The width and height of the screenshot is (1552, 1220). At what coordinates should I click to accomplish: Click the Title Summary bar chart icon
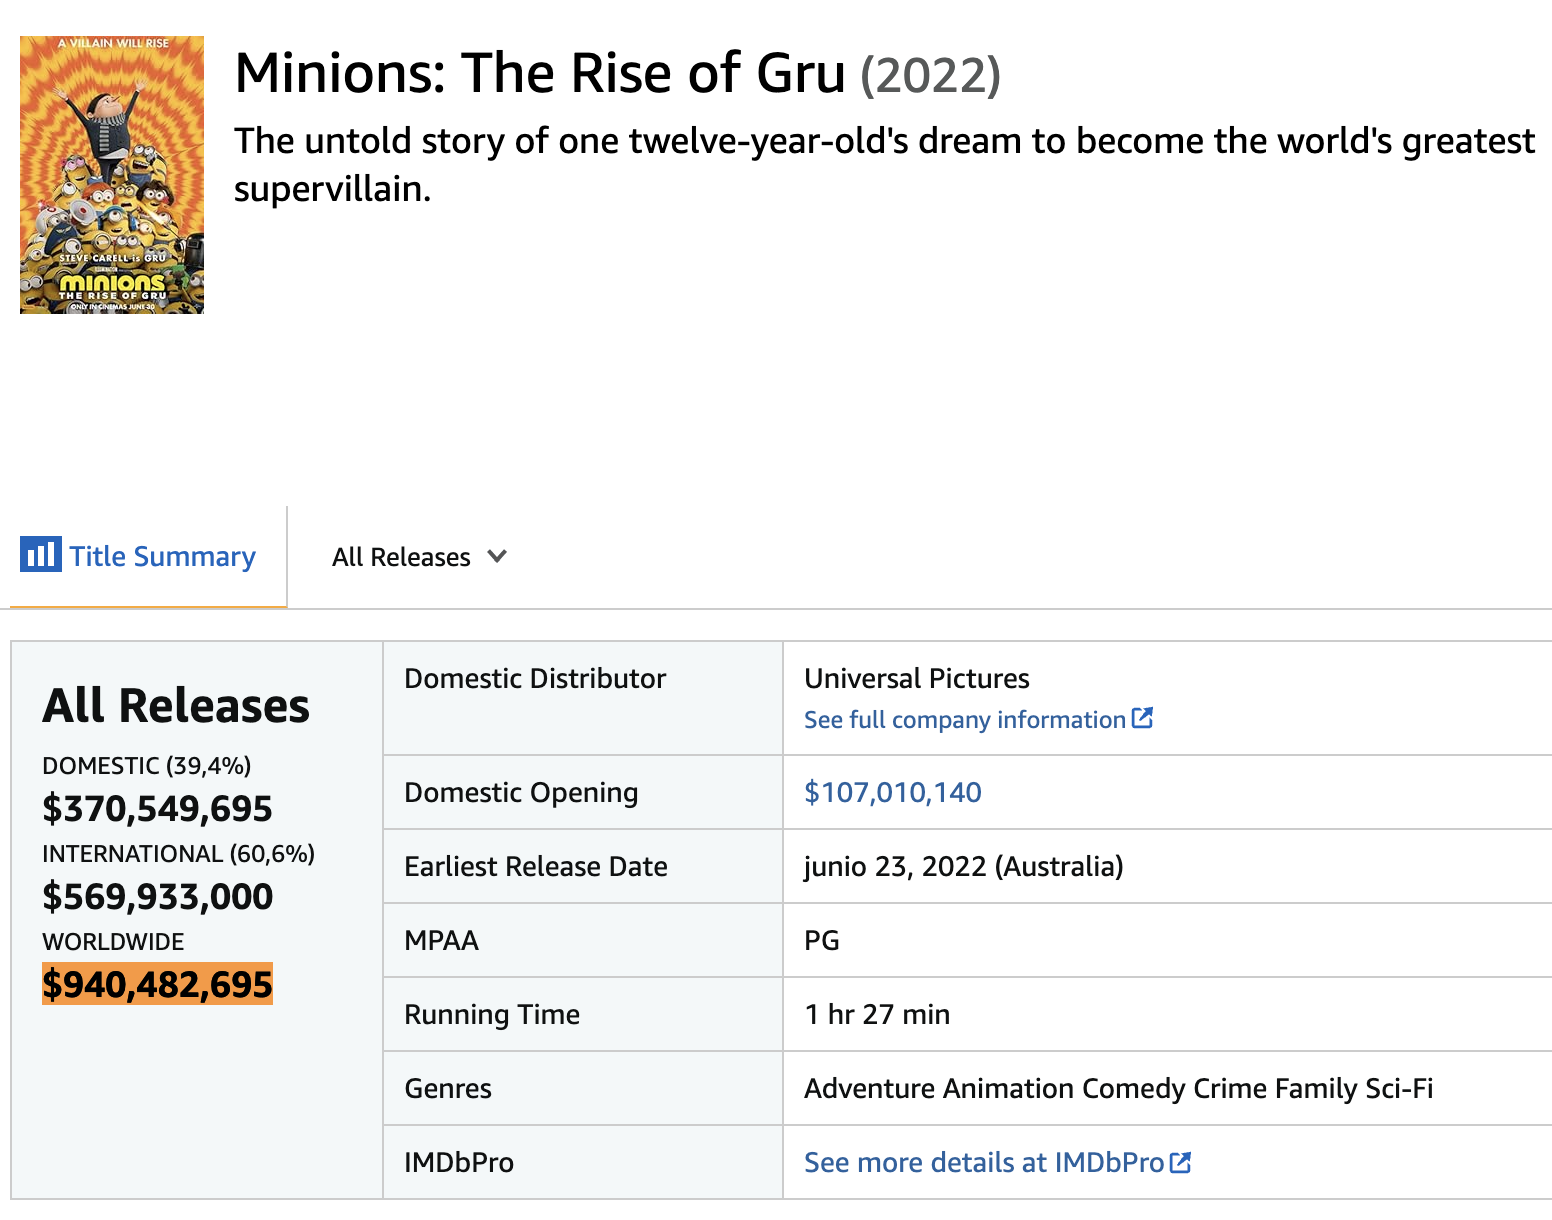click(40, 554)
